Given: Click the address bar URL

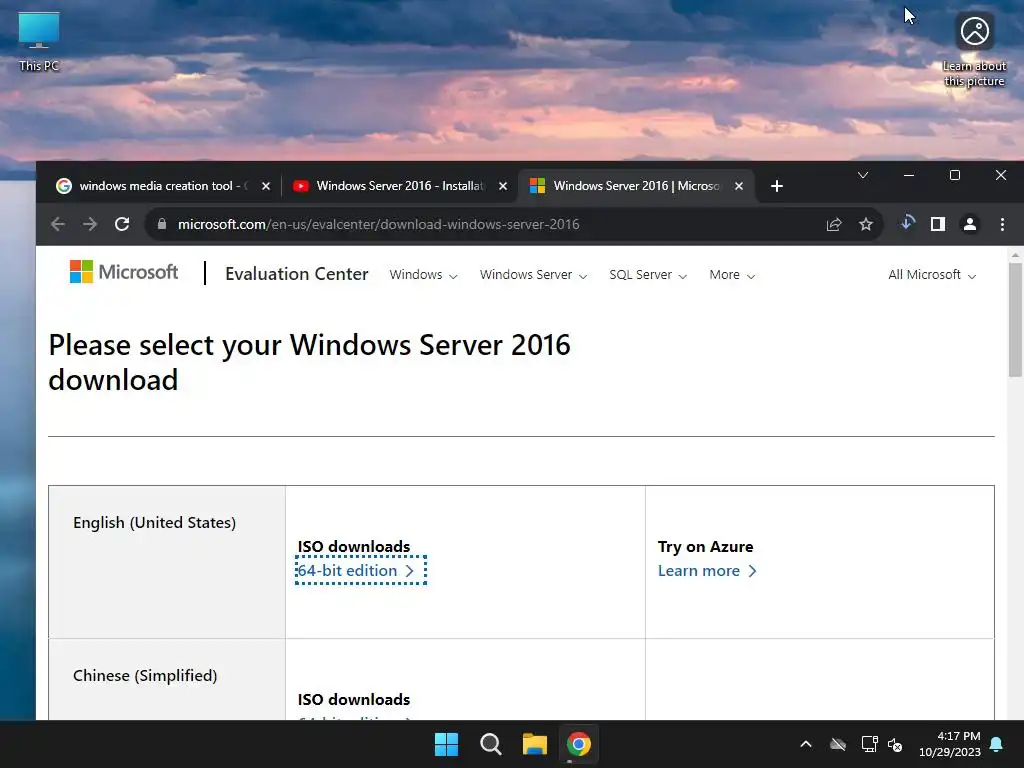Looking at the screenshot, I should pos(378,224).
